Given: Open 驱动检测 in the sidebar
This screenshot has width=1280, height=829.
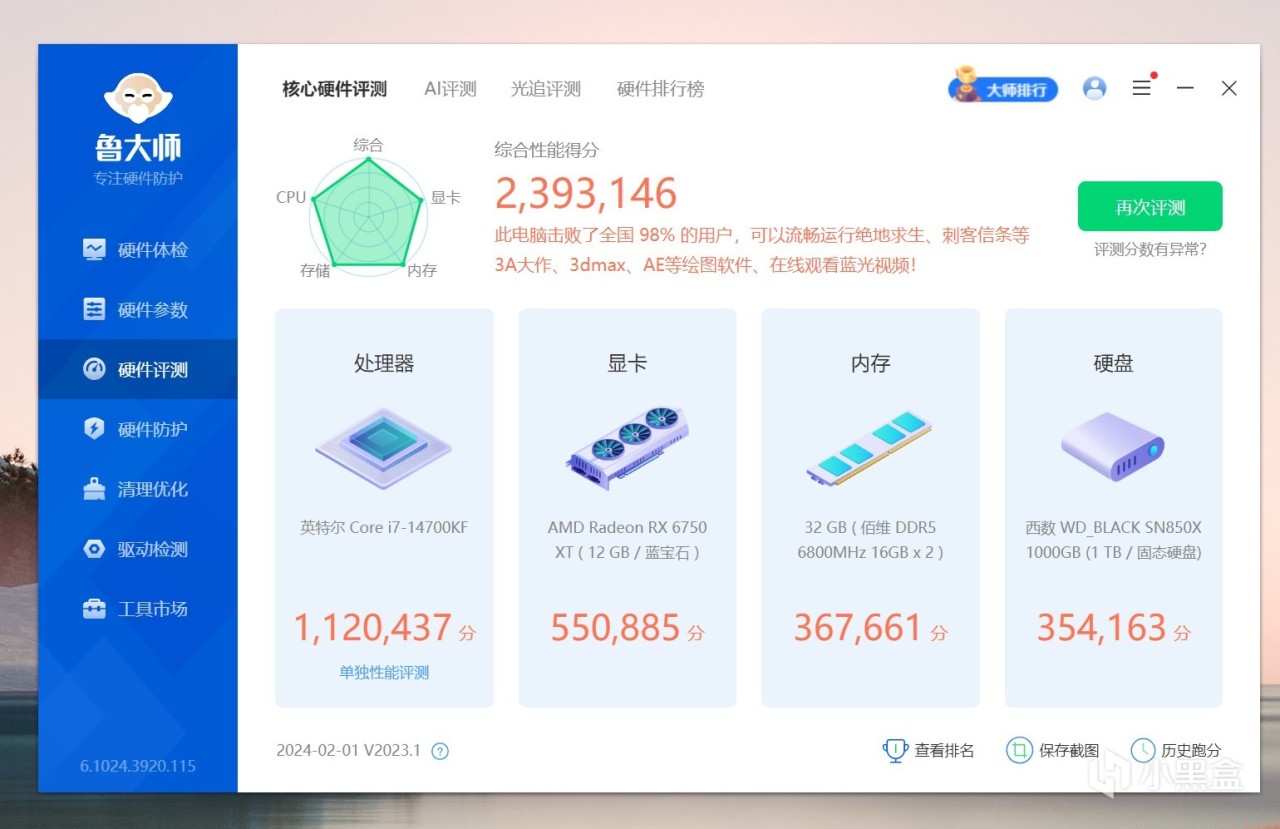Looking at the screenshot, I should 138,549.
